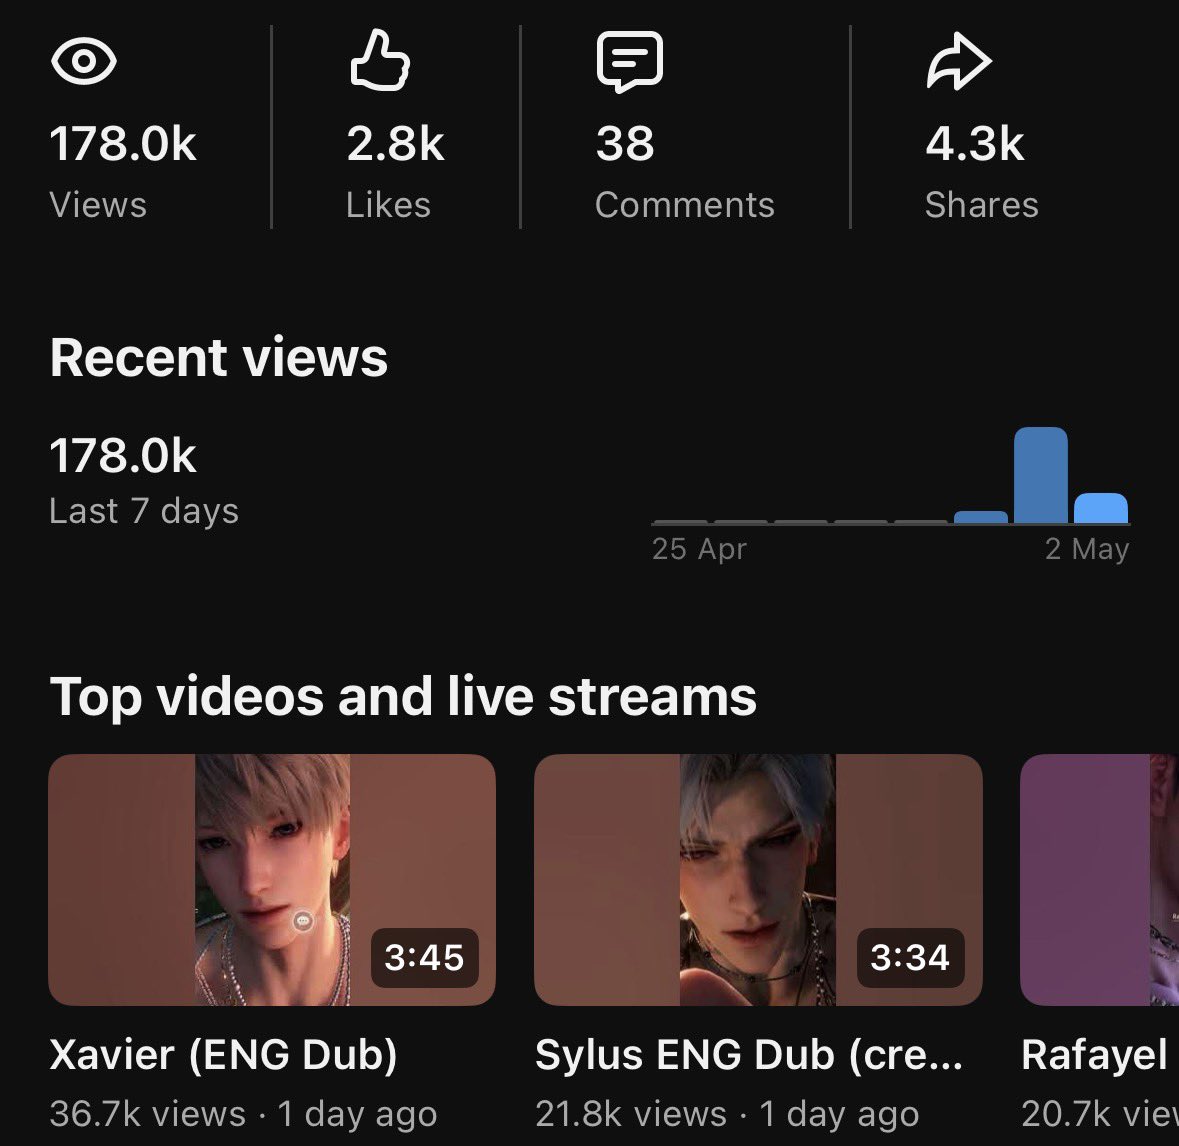Tap the Shares label
The height and width of the screenshot is (1146, 1179).
[x=981, y=205]
